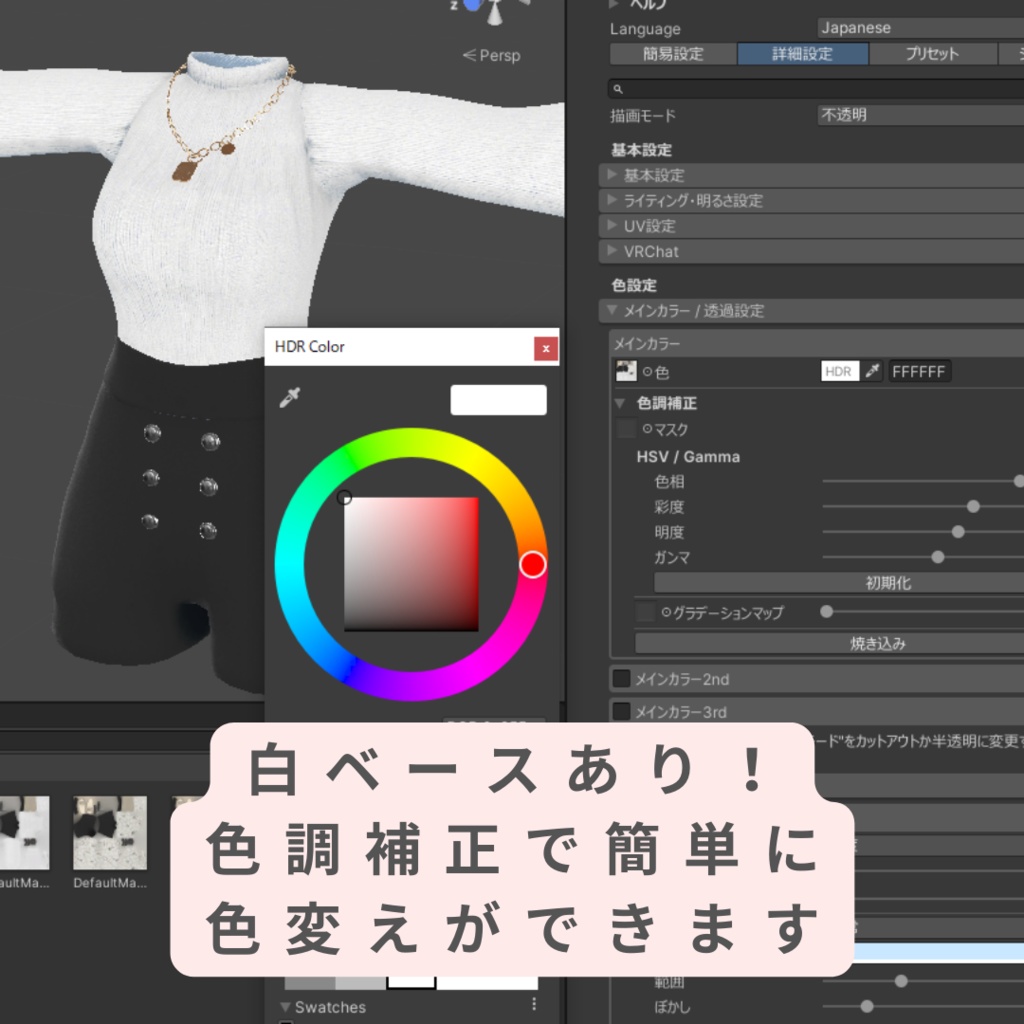Click the 焼き込み bake button

pyautogui.click(x=829, y=643)
